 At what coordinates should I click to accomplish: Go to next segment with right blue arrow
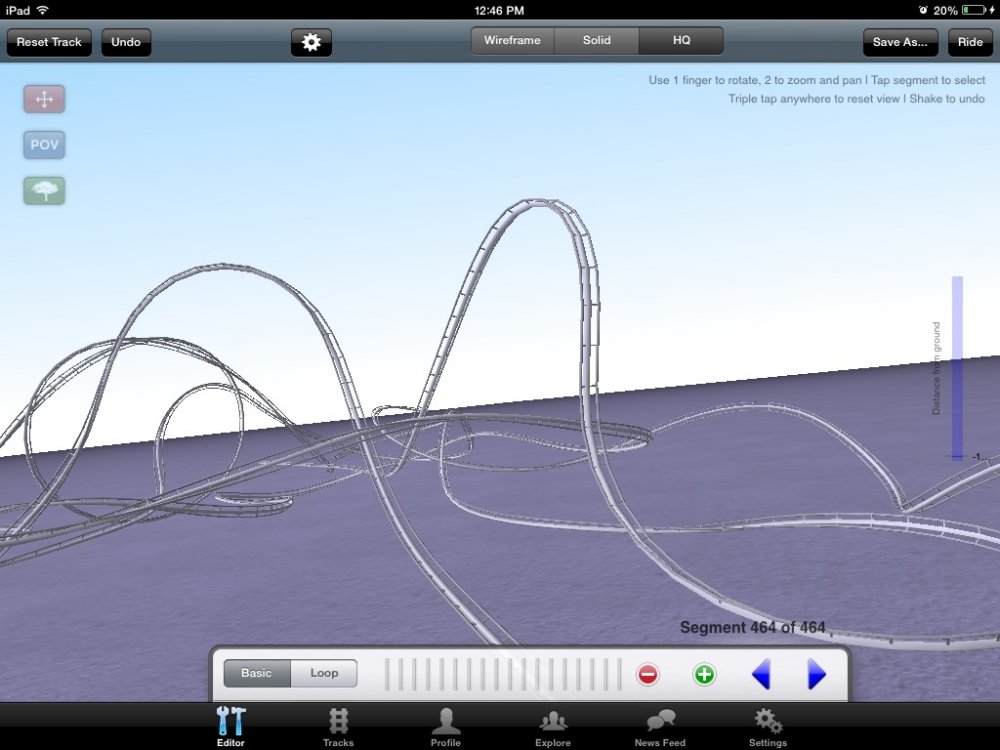(816, 674)
